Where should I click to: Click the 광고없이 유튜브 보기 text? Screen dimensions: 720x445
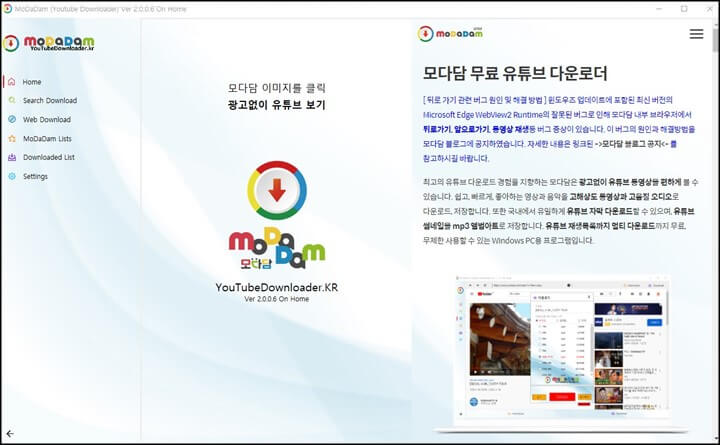(277, 105)
